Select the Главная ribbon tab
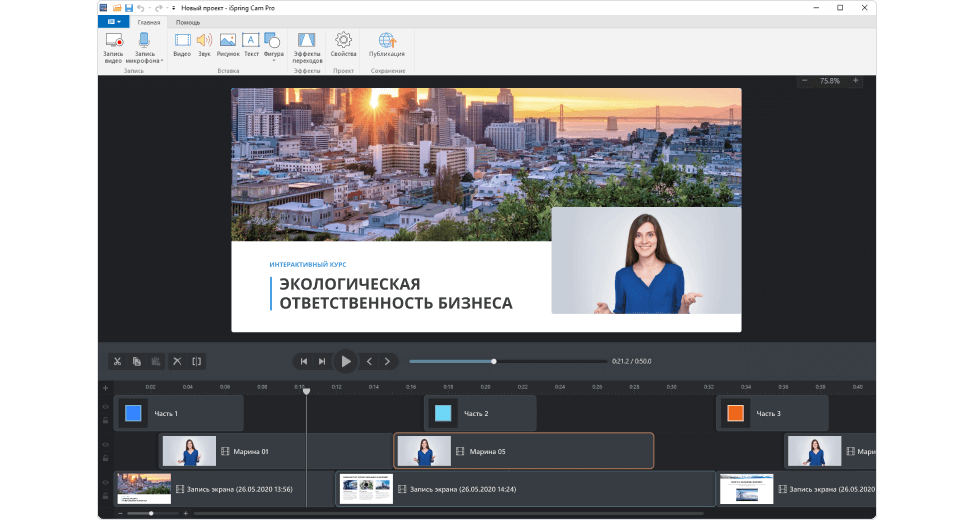Image resolution: width=974 pixels, height=520 pixels. (149, 21)
